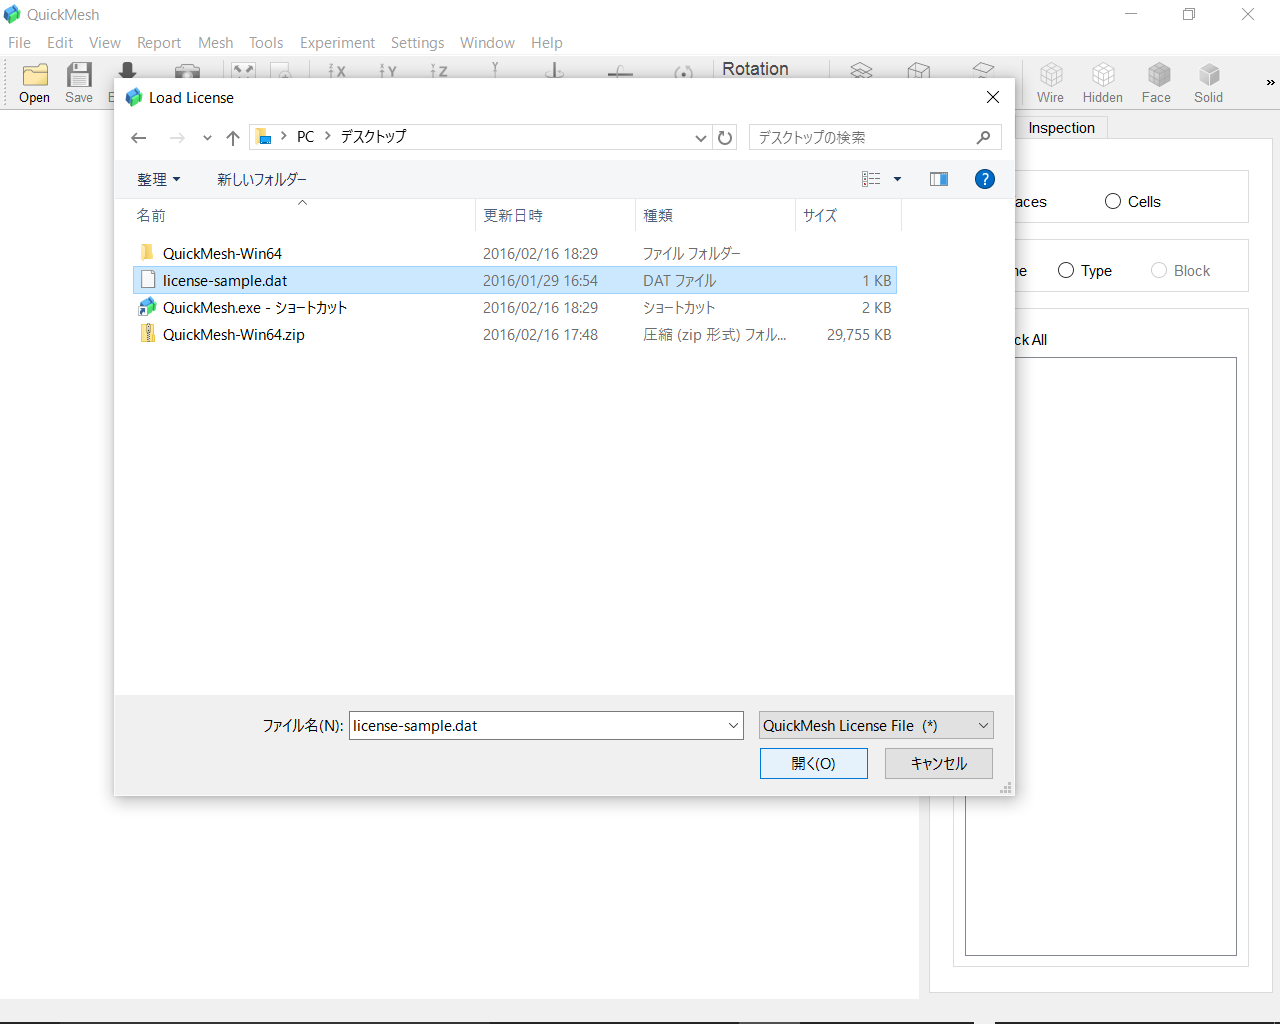Click the QuickMesh.exe shortcut icon
Viewport: 1280px width, 1024px height.
tap(147, 307)
